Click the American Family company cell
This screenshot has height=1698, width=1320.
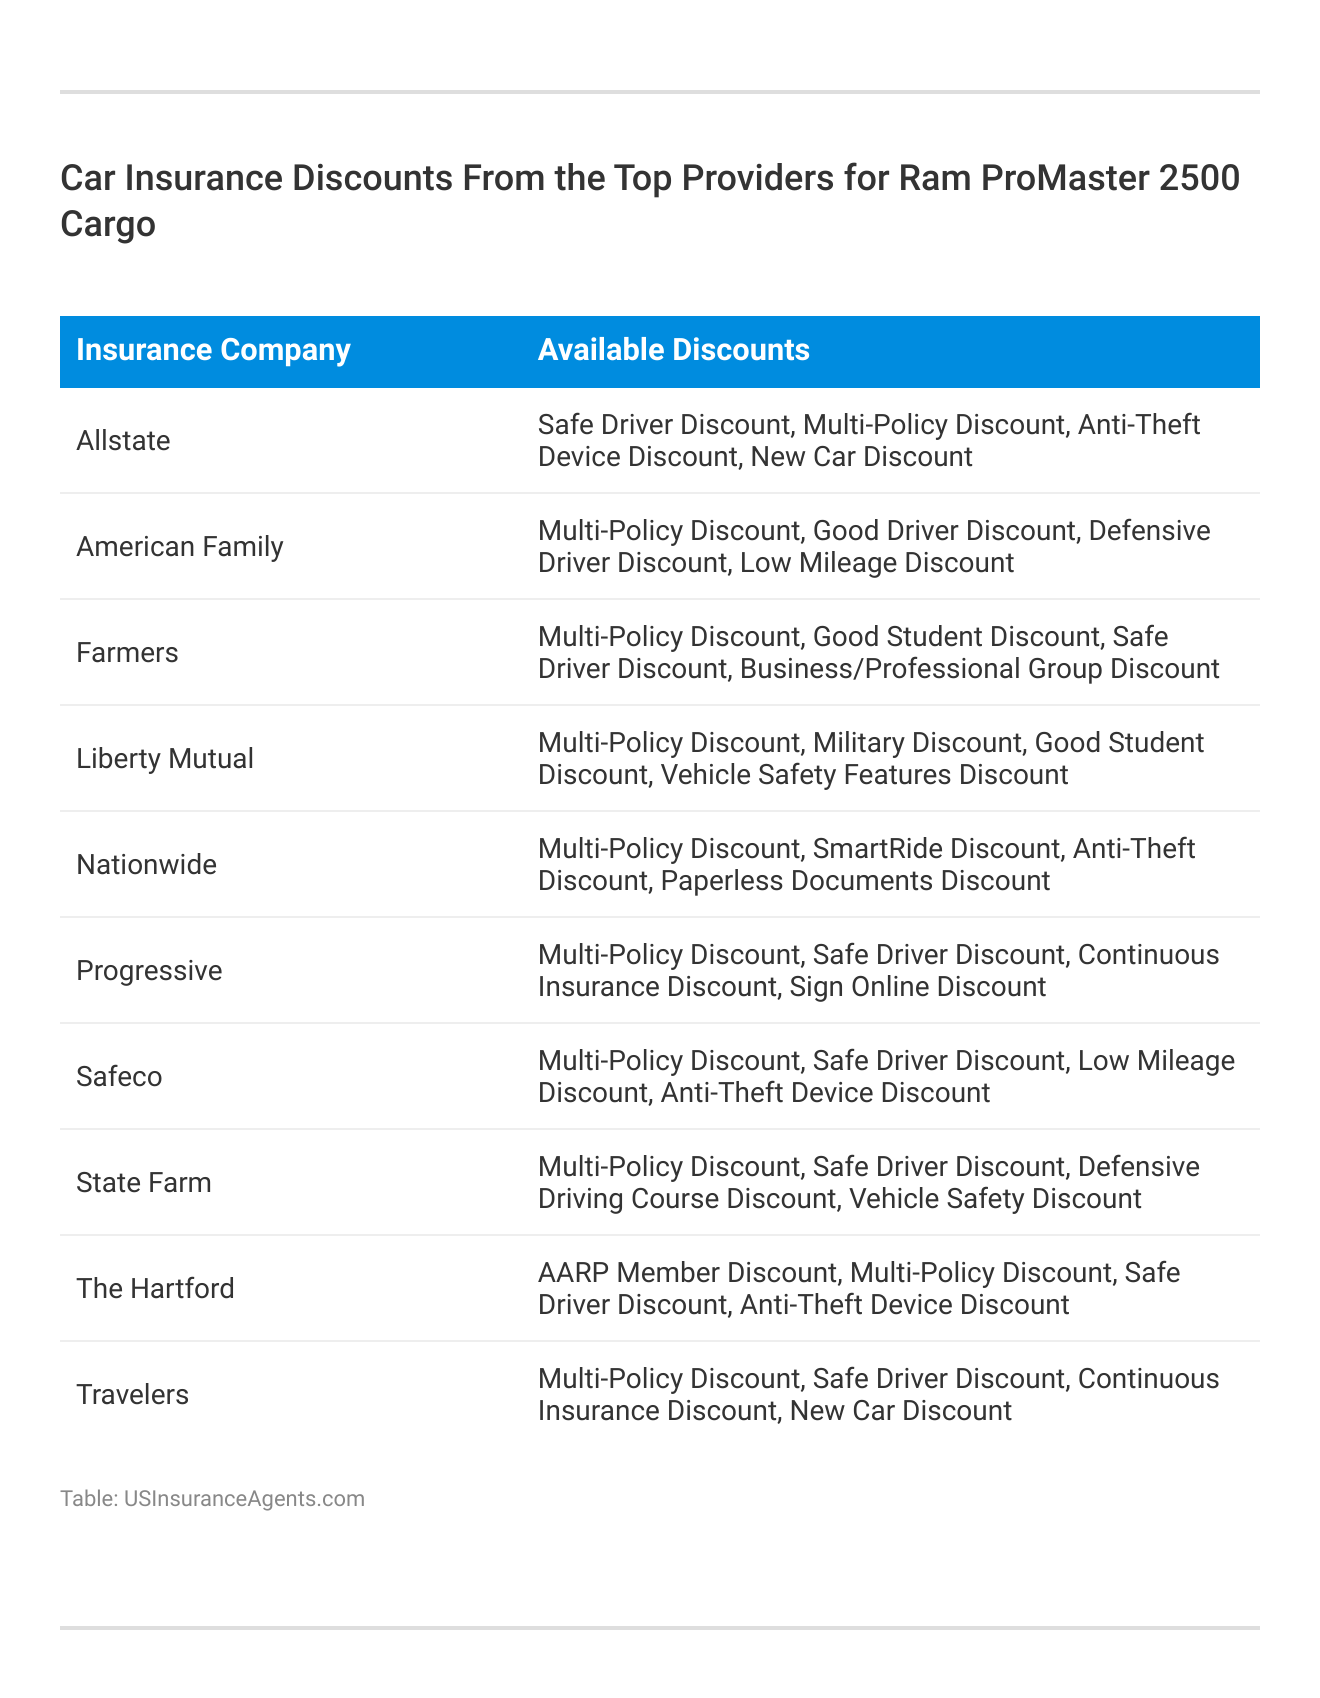point(180,547)
